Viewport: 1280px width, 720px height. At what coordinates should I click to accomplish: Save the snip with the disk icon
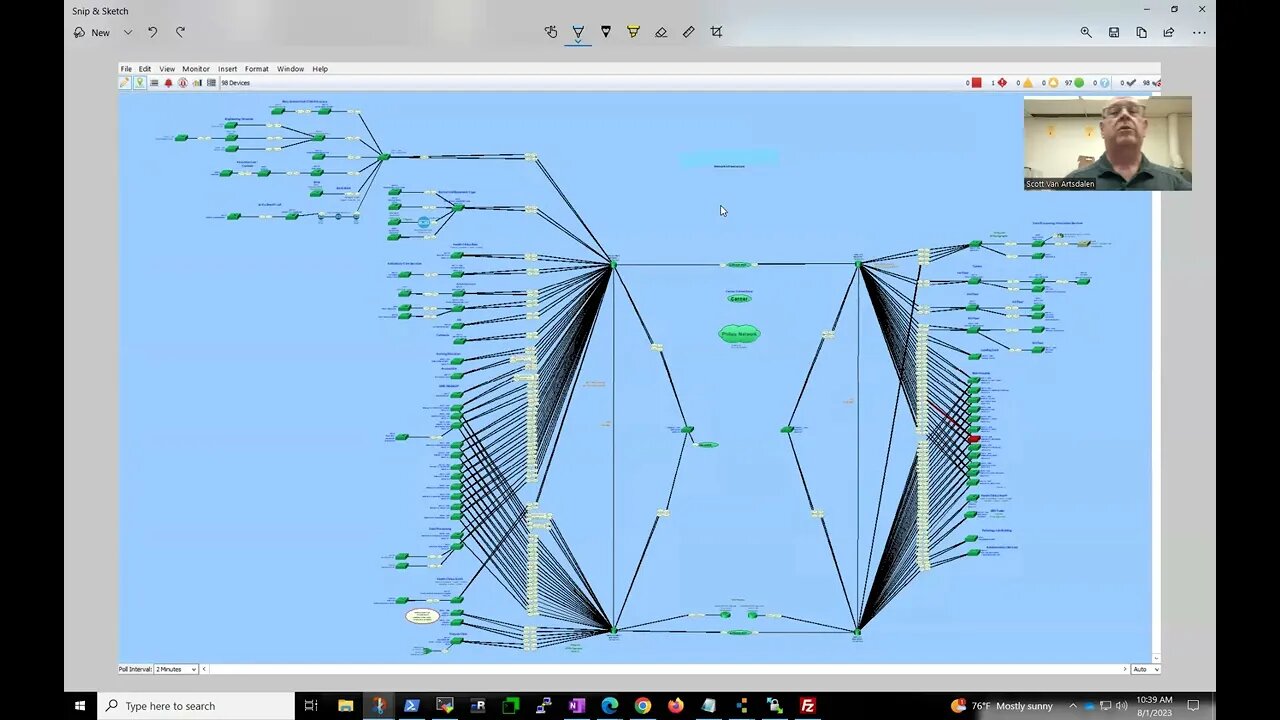click(1114, 32)
